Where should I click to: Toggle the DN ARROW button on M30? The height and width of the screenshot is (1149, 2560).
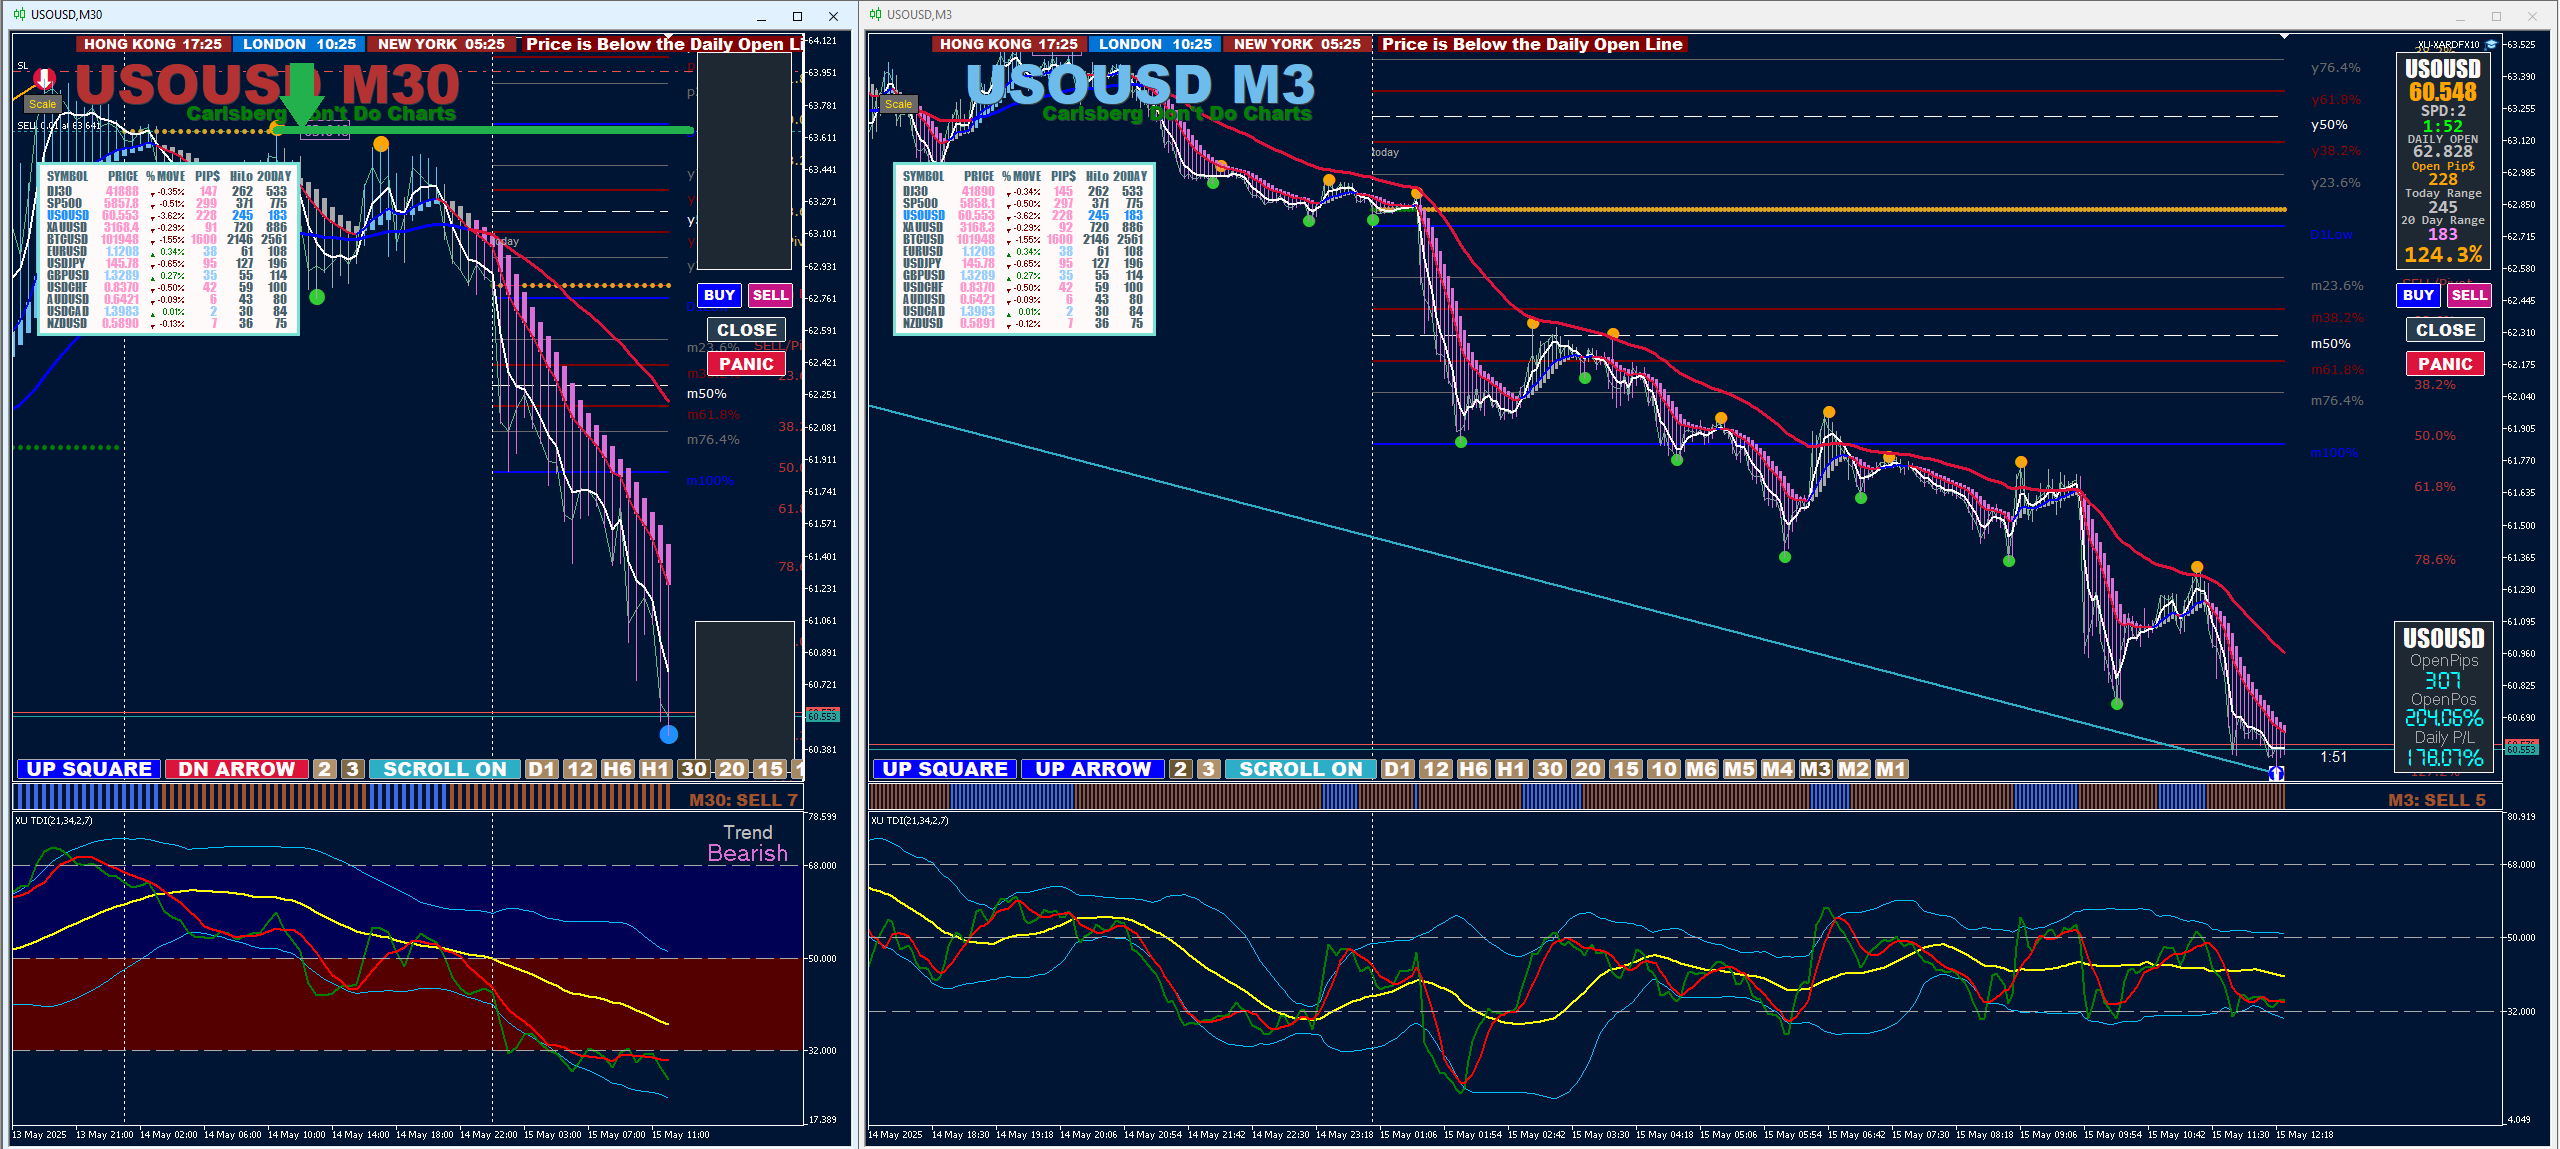click(x=237, y=769)
